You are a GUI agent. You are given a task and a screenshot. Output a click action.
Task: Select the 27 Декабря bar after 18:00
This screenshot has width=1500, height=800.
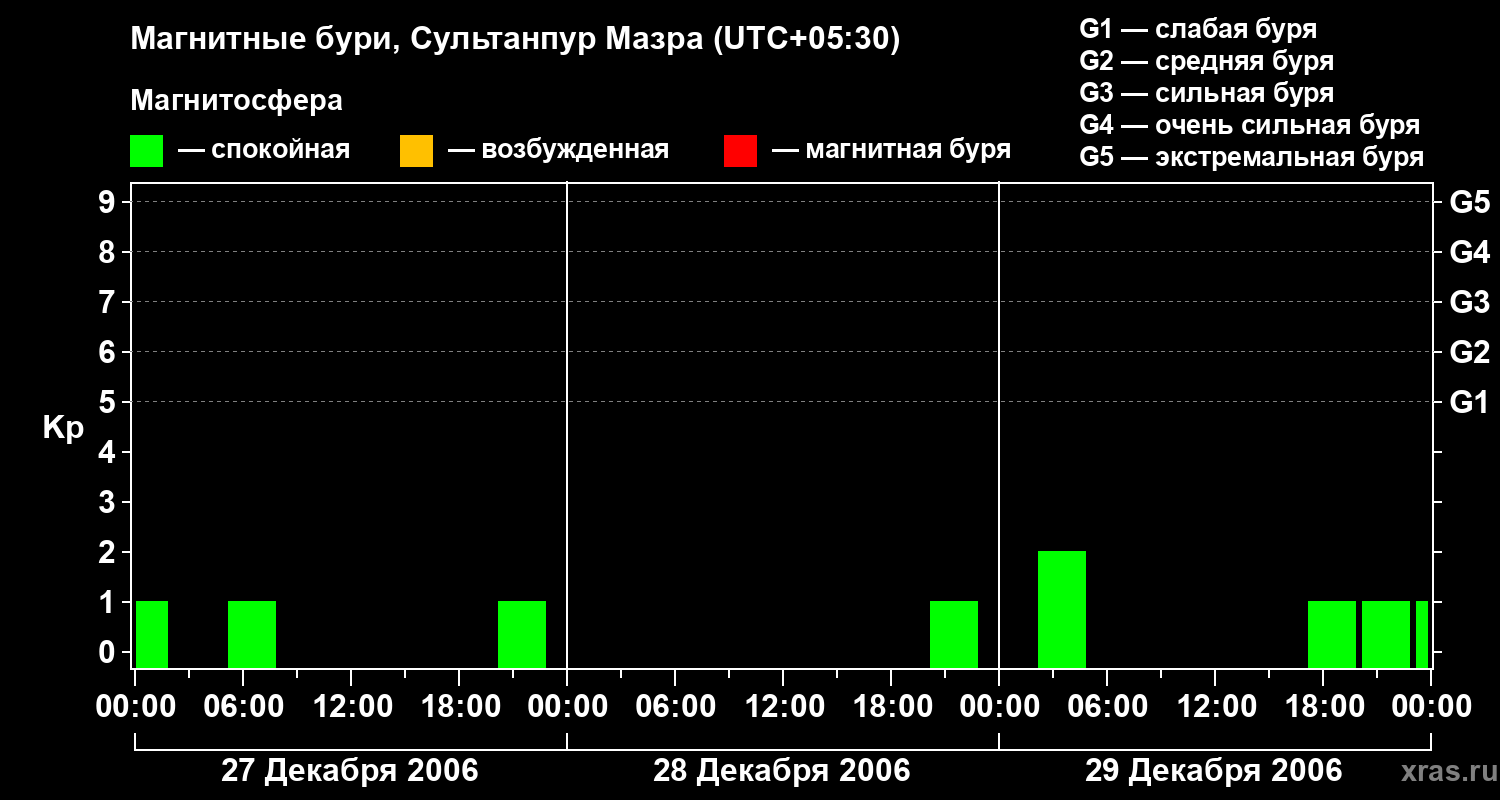coord(522,634)
